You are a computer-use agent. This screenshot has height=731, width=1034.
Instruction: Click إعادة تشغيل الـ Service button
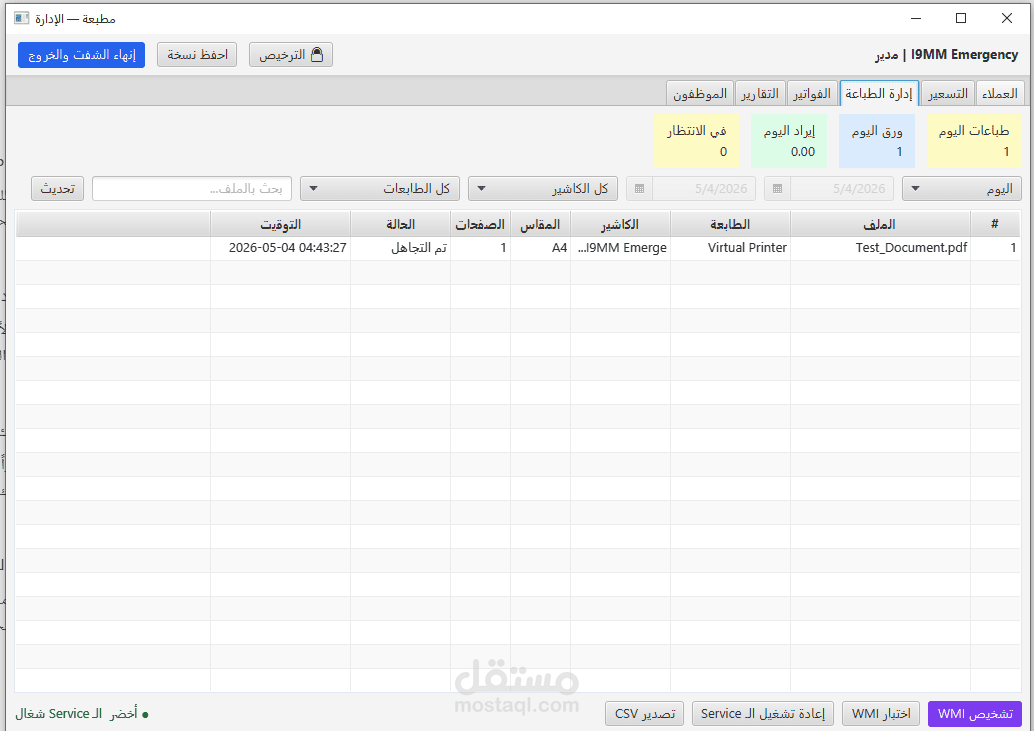click(763, 714)
